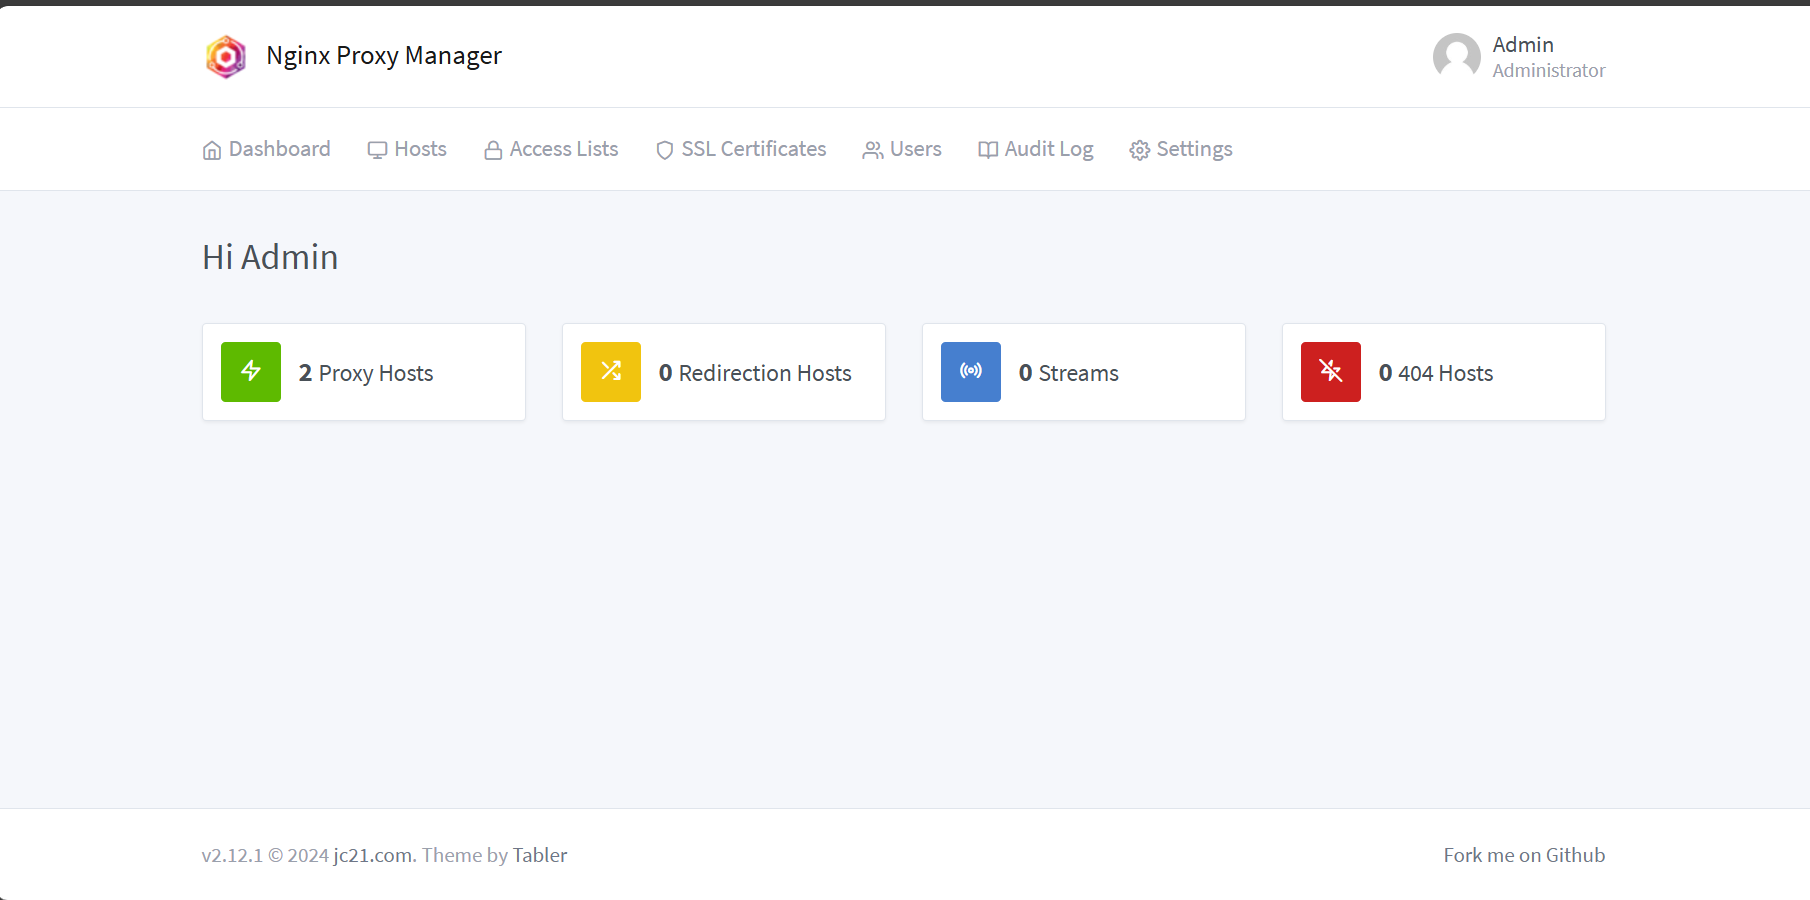Open the Tabler theme link
Viewport: 1810px width, 900px height.
point(540,855)
